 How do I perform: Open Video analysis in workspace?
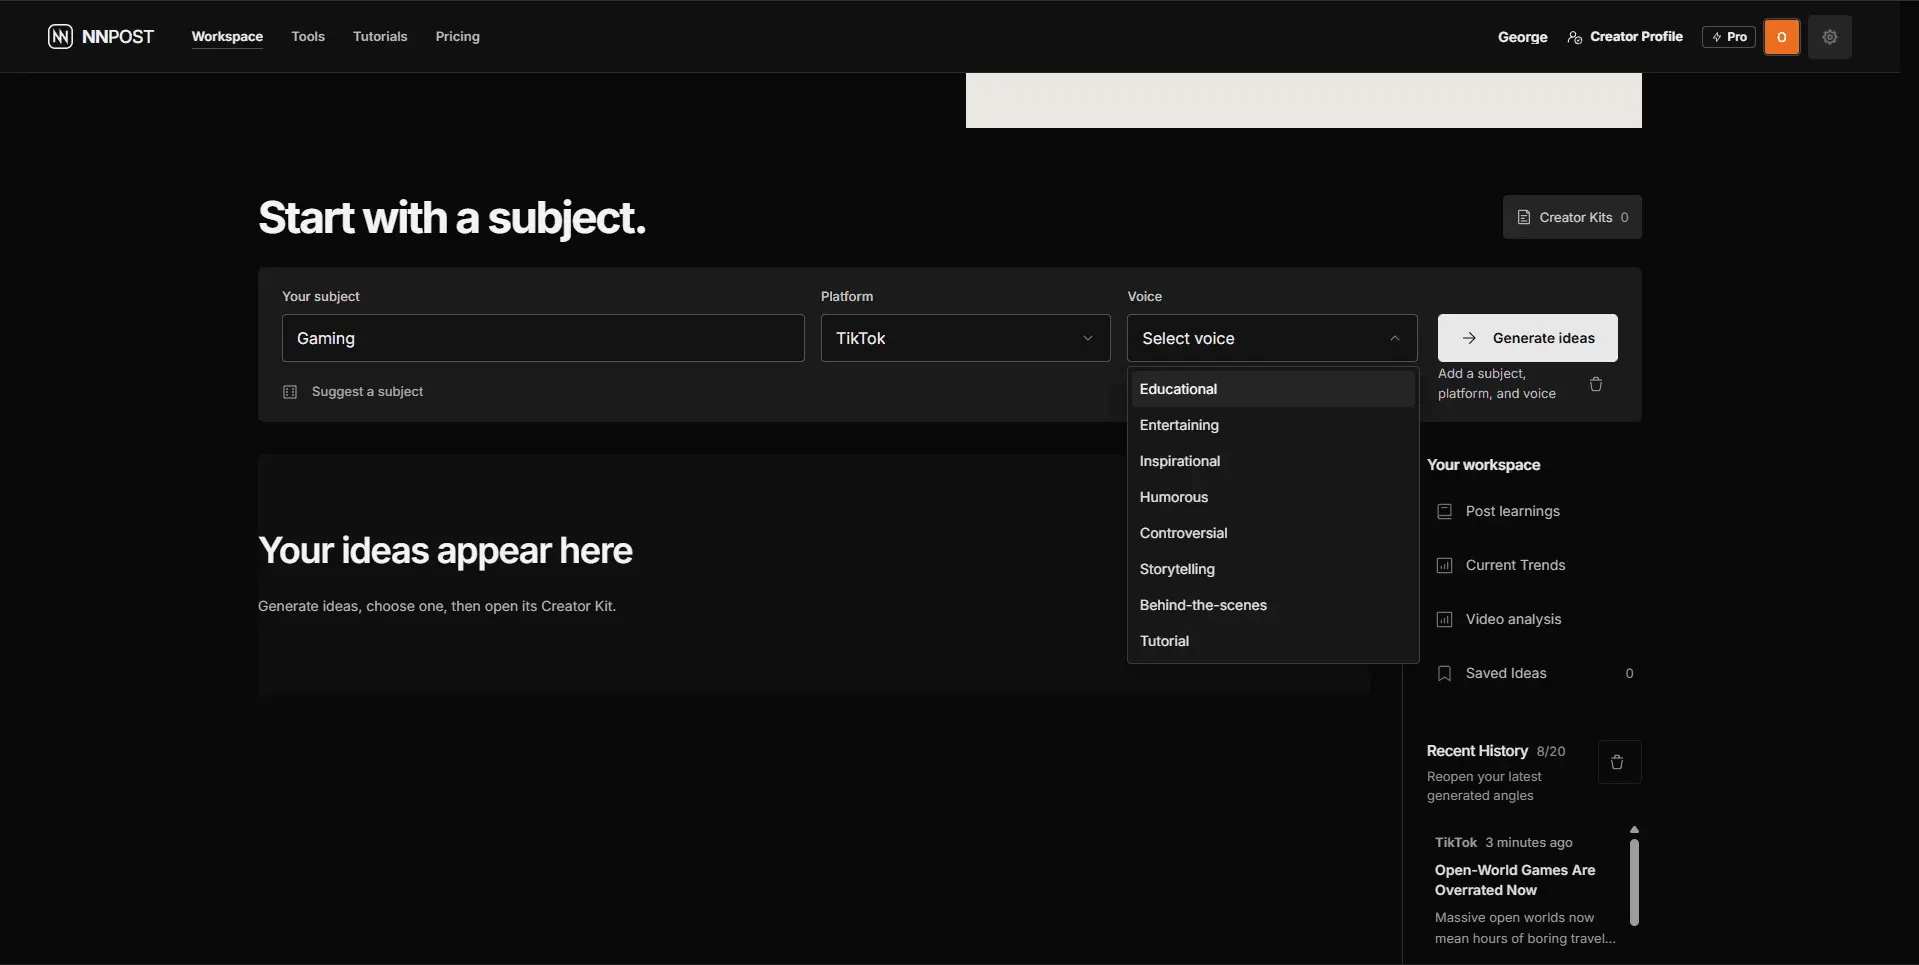point(1534,619)
